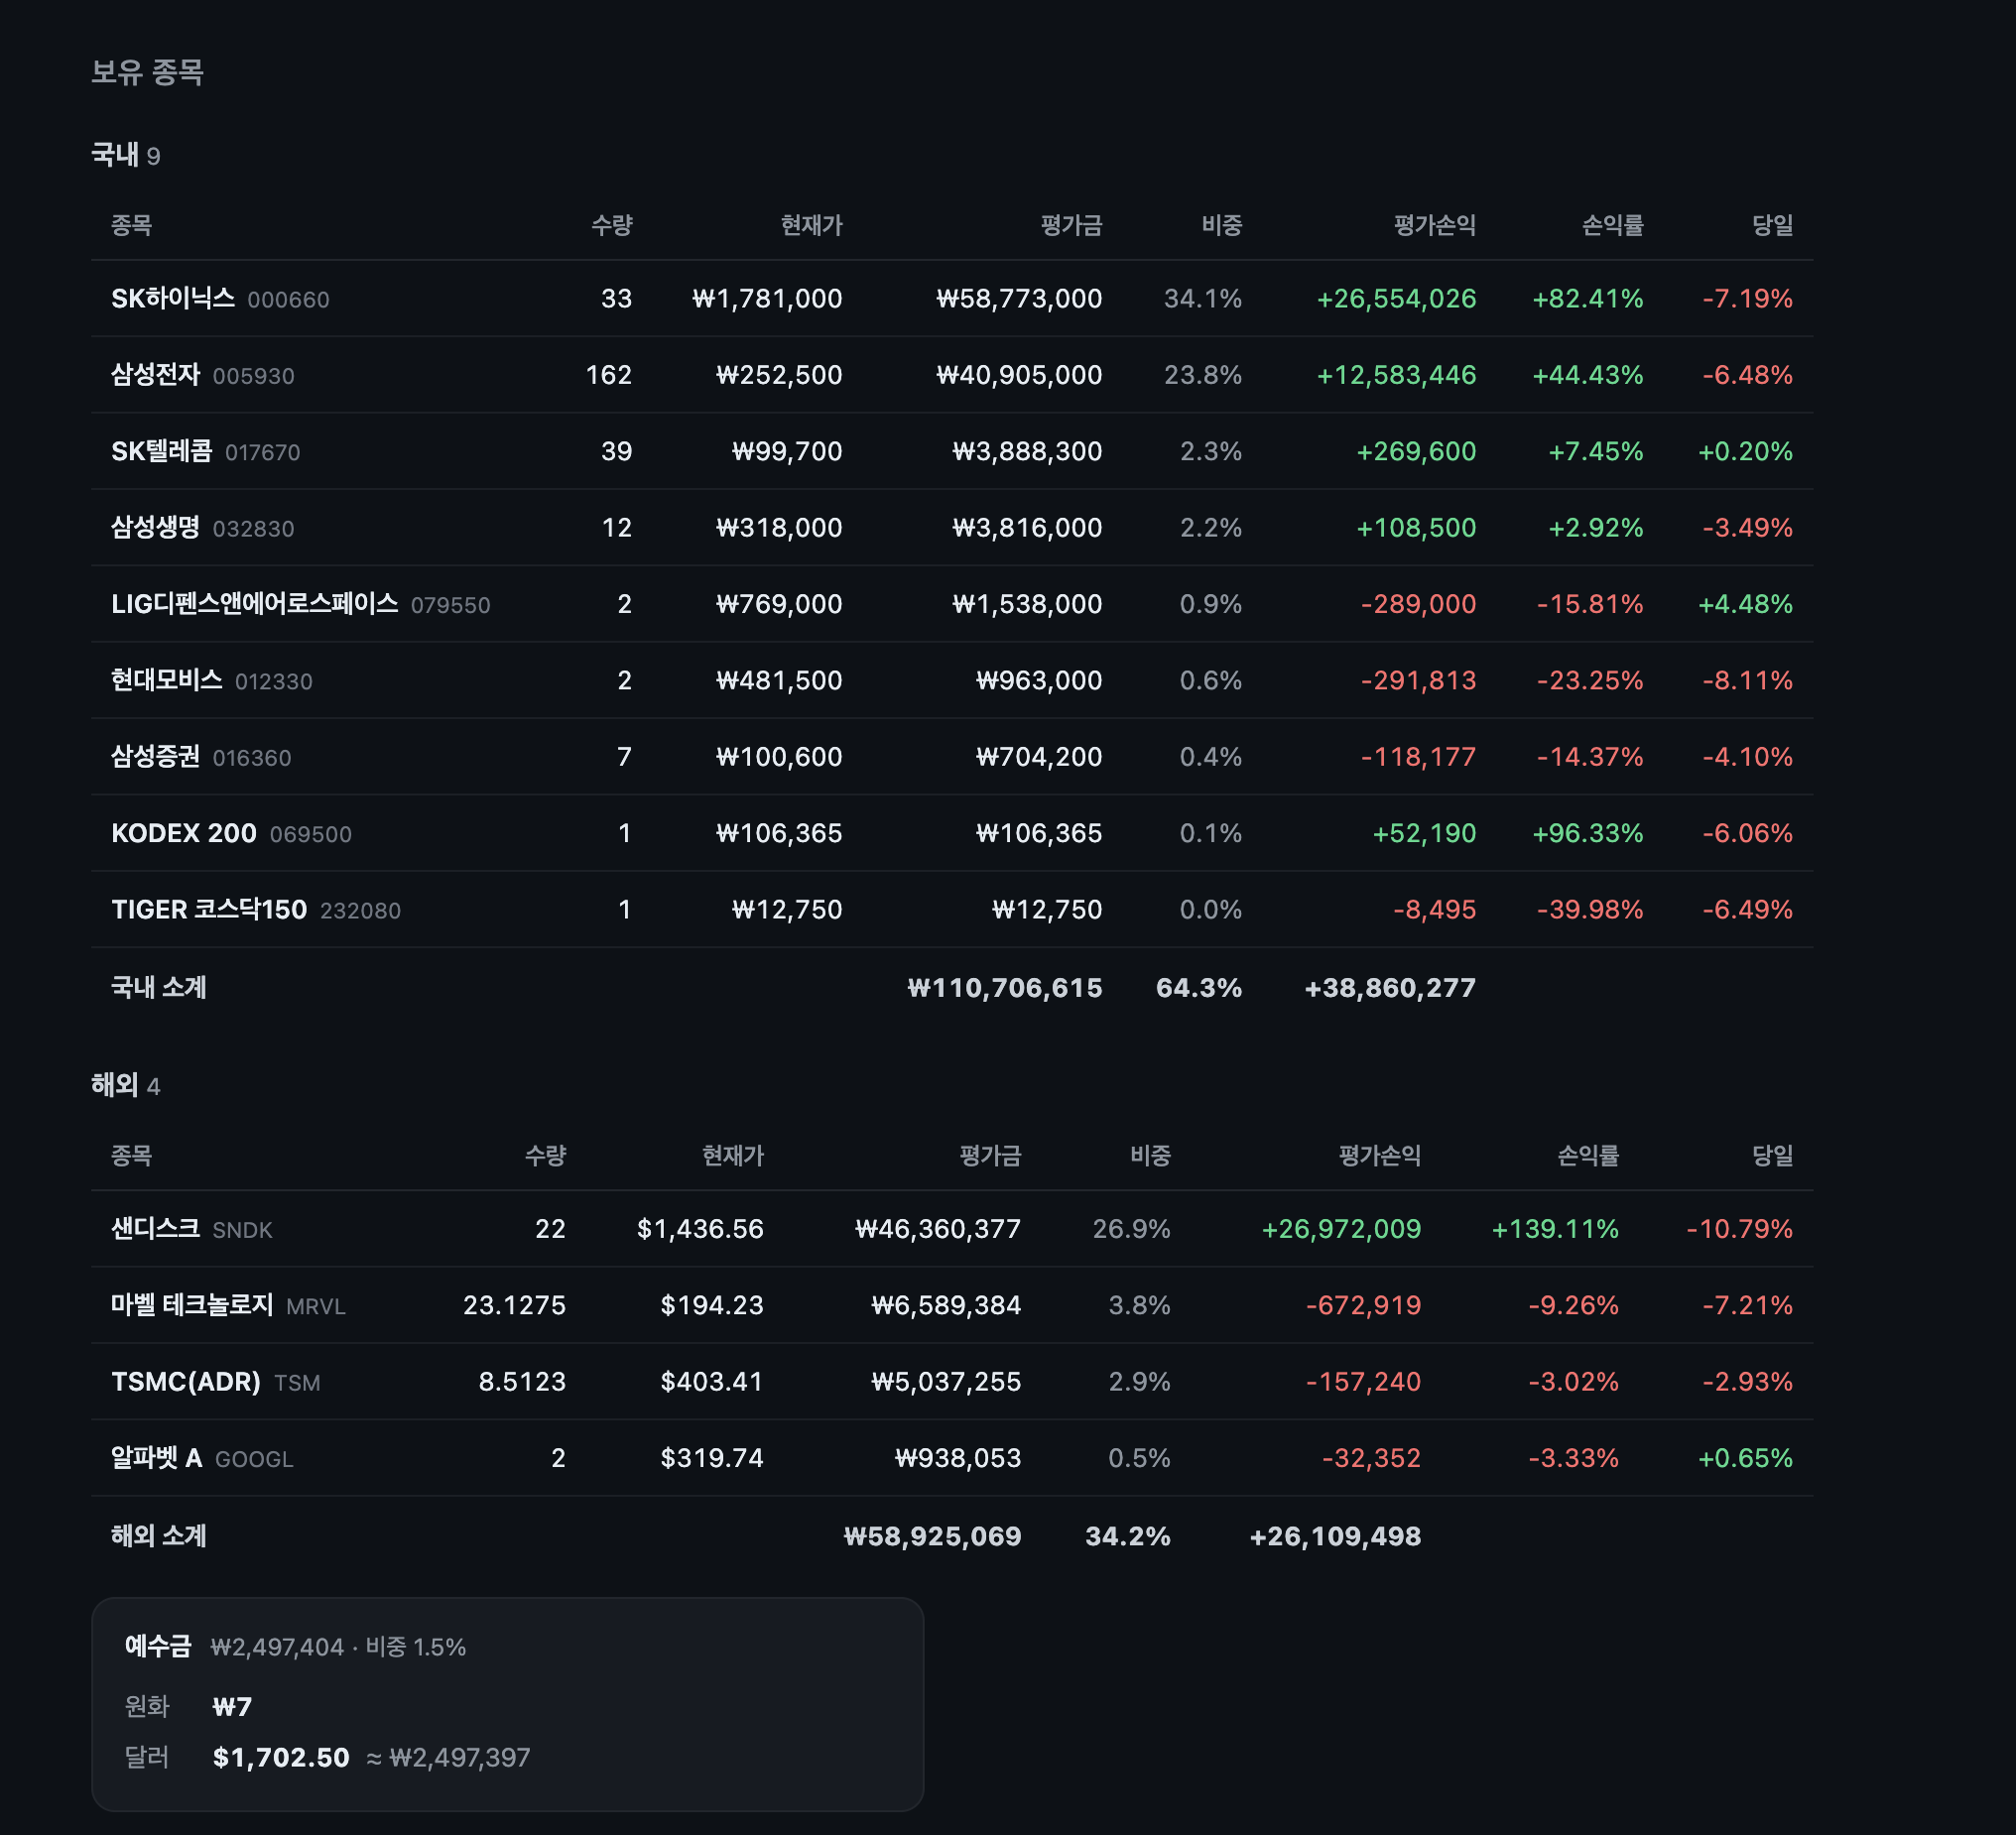Screen dimensions: 2016x1835
Task: Click the 삼성생명 row name
Action: pyautogui.click(x=155, y=527)
